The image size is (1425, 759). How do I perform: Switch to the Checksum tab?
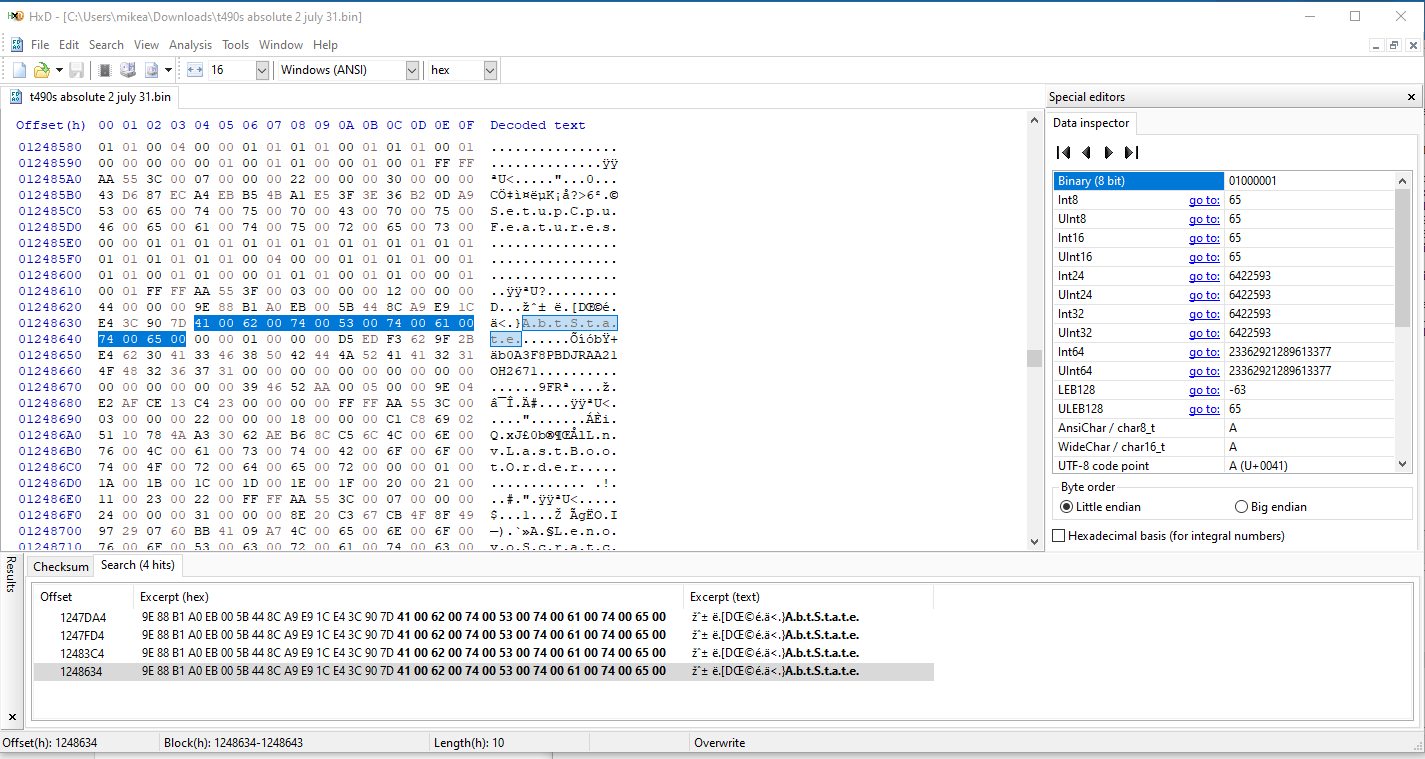click(x=61, y=566)
